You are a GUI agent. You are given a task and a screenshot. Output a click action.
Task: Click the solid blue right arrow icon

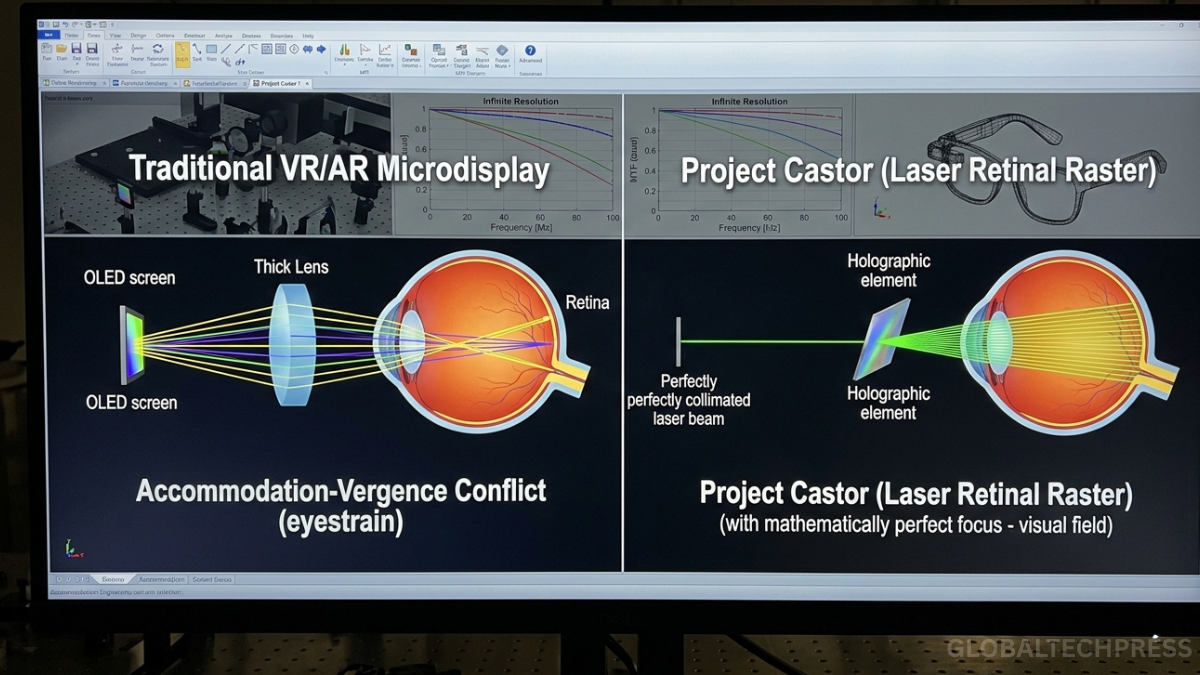321,49
